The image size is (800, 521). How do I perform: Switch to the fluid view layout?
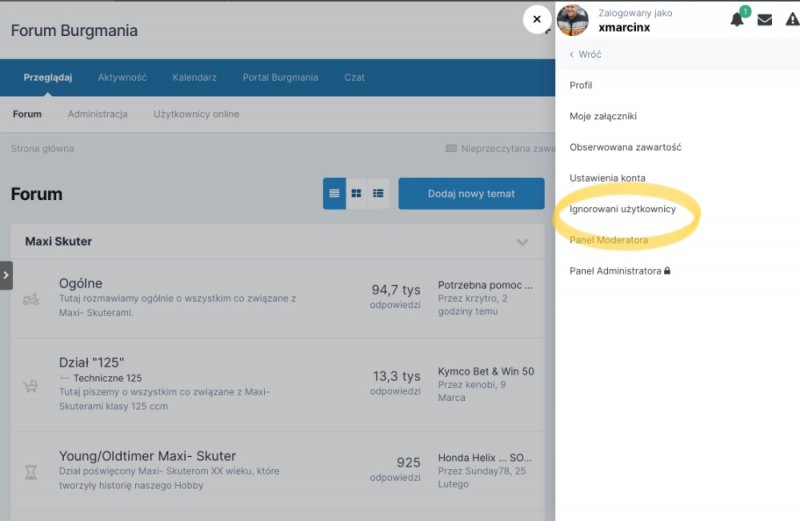379,194
